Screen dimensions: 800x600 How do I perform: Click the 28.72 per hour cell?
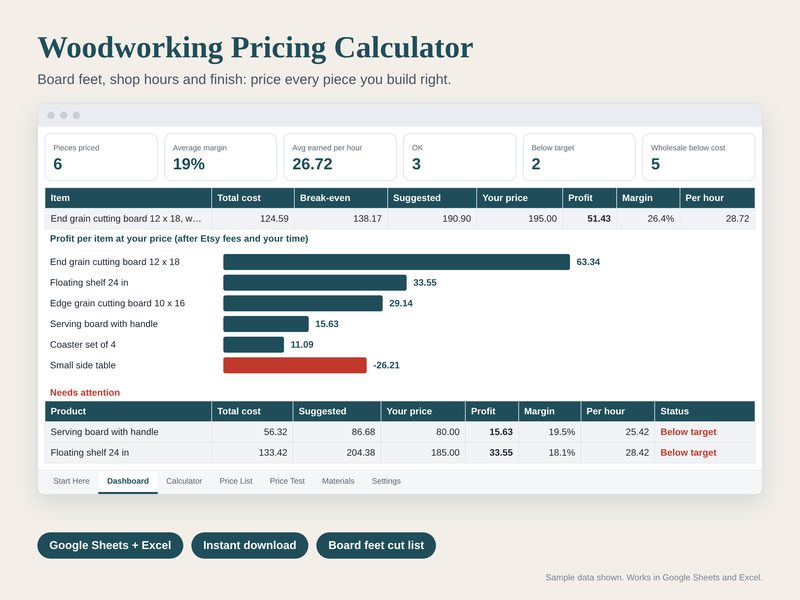[x=717, y=218]
